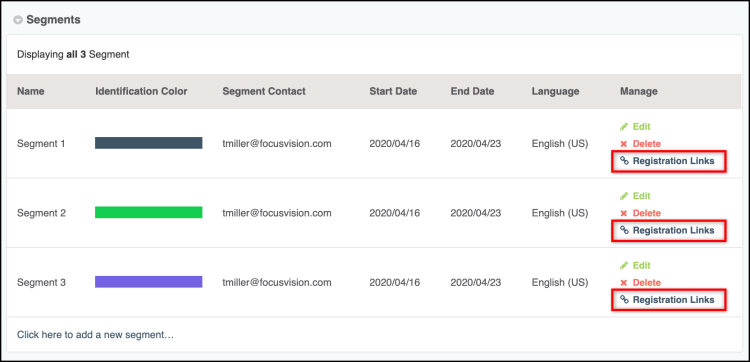Click 'Displaying all 3 Segment' text
Screen dimensions: 750x362
coord(73,55)
